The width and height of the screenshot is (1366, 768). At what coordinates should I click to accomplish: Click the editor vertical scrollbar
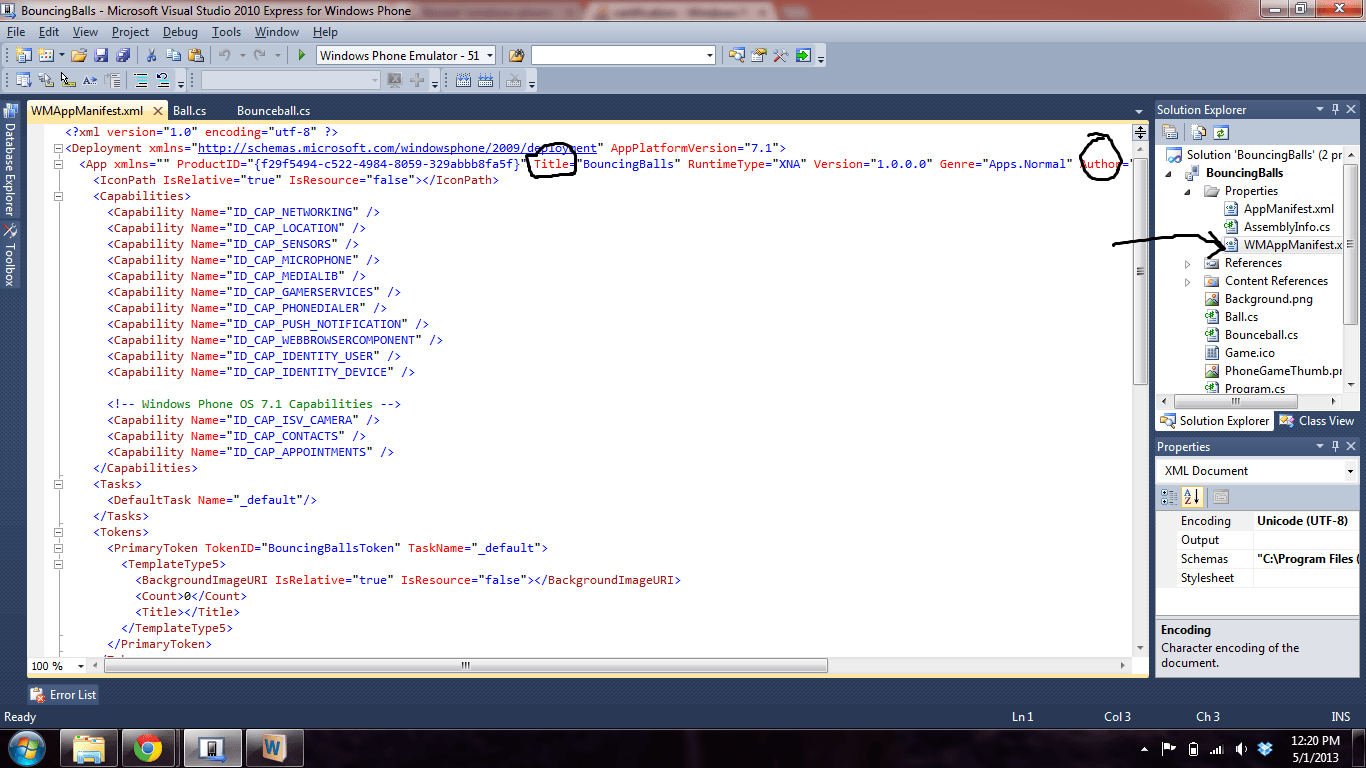coord(1139,270)
